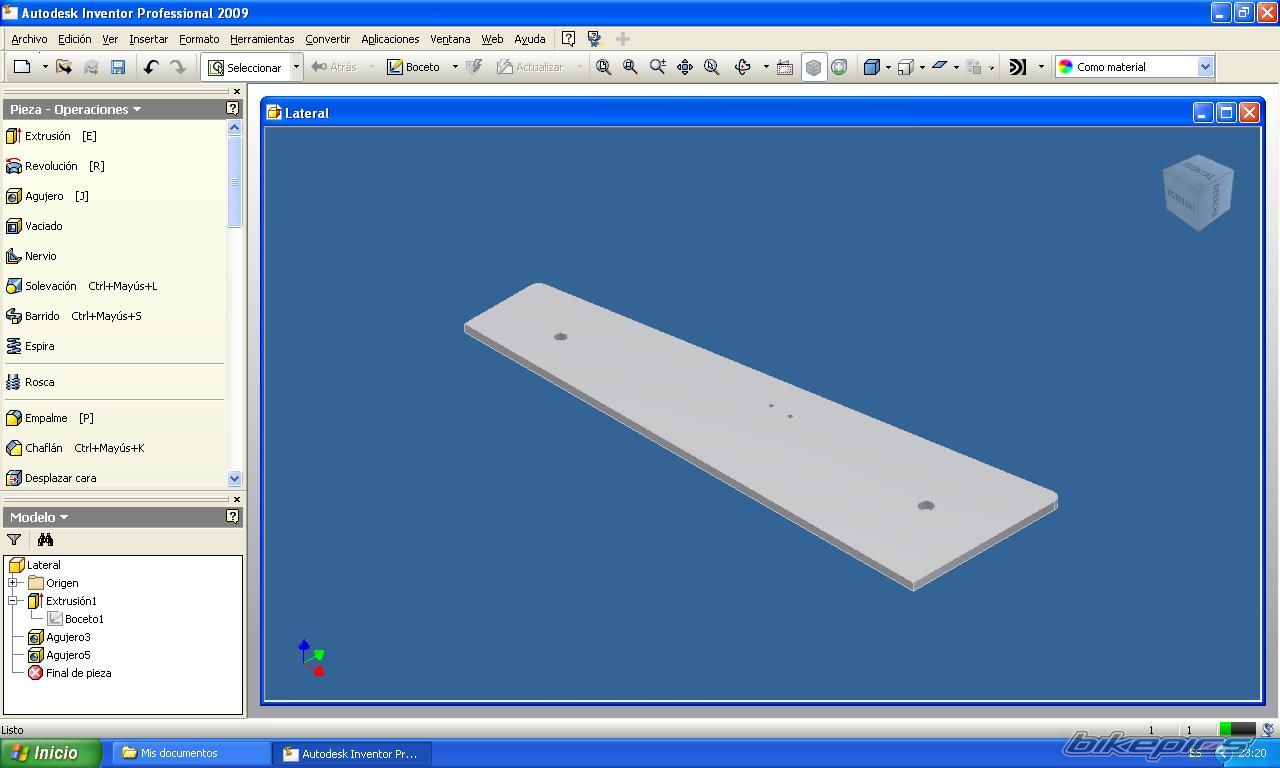Click the operations panel scrollbar up arrow
1280x768 pixels.
coord(235,128)
